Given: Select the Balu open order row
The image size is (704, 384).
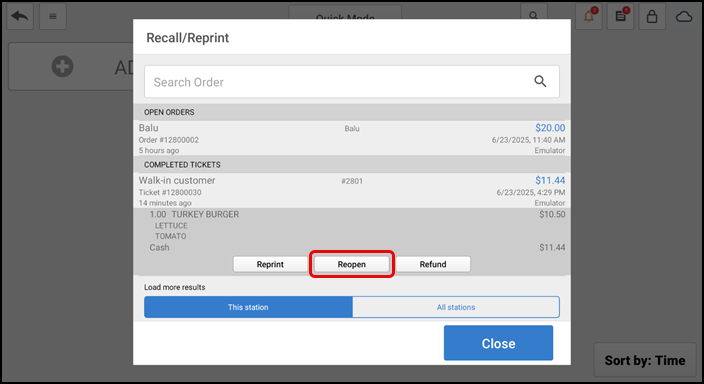Looking at the screenshot, I should click(352, 138).
